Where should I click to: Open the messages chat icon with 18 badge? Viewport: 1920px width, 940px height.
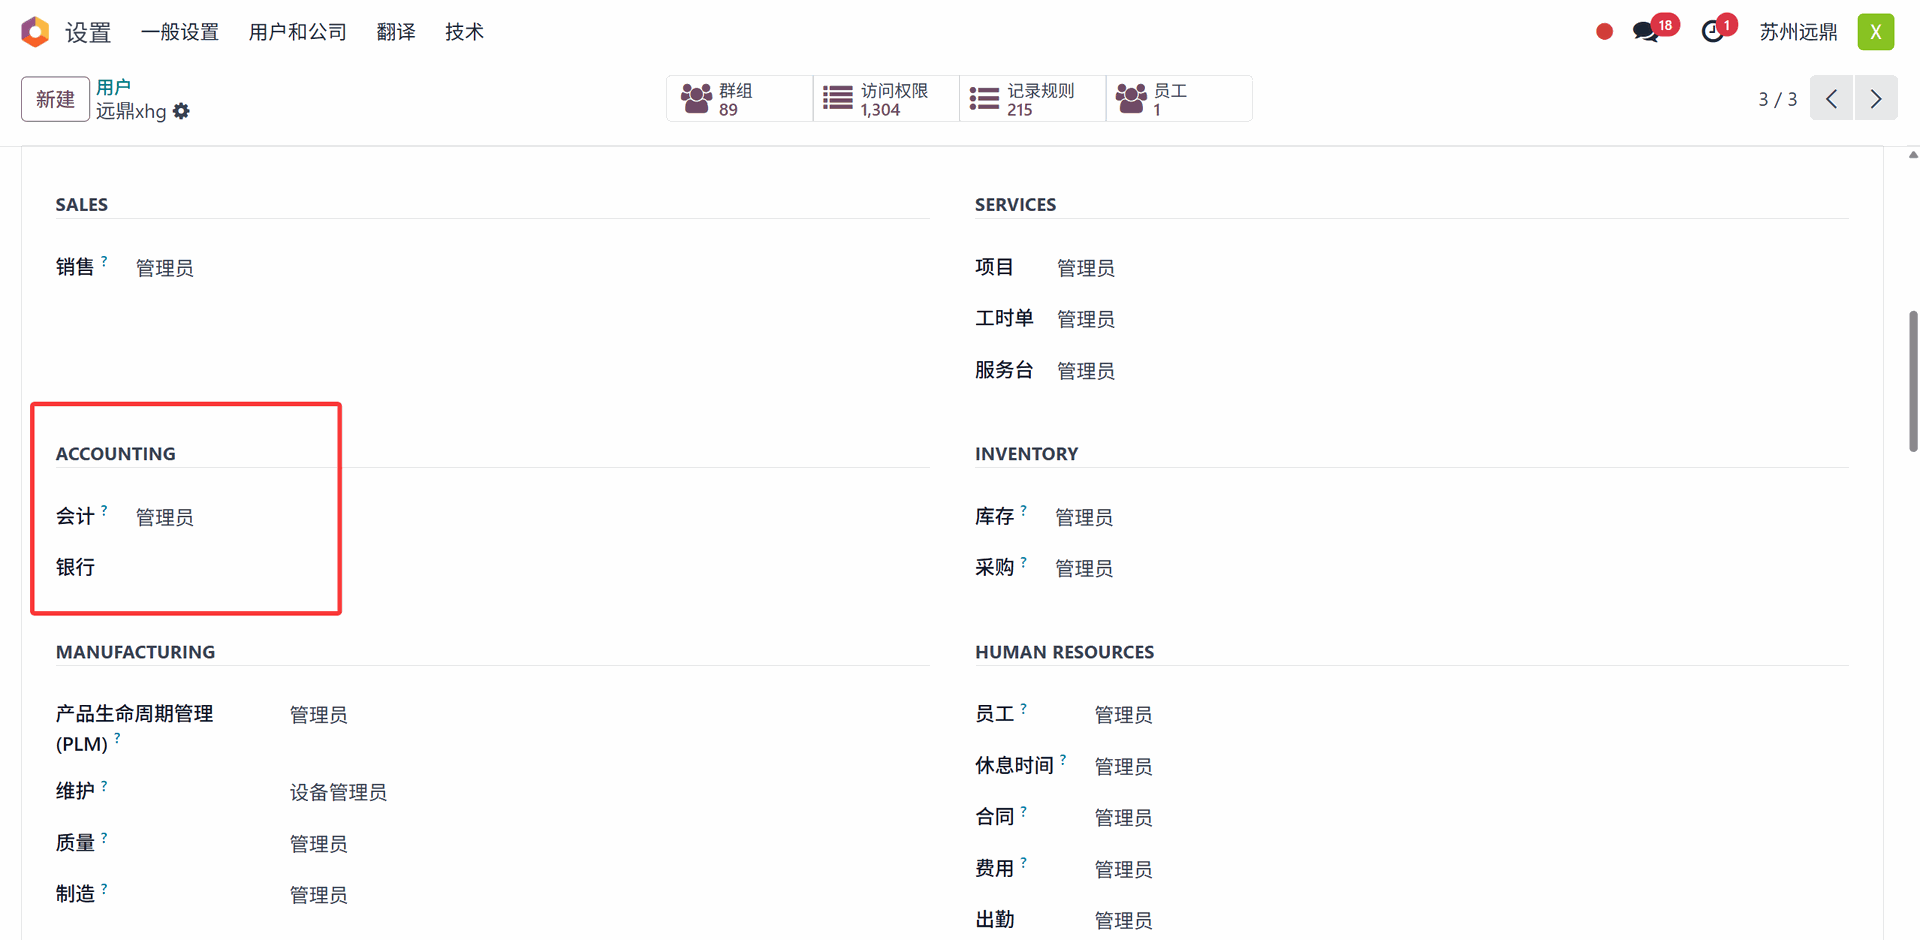[1645, 32]
